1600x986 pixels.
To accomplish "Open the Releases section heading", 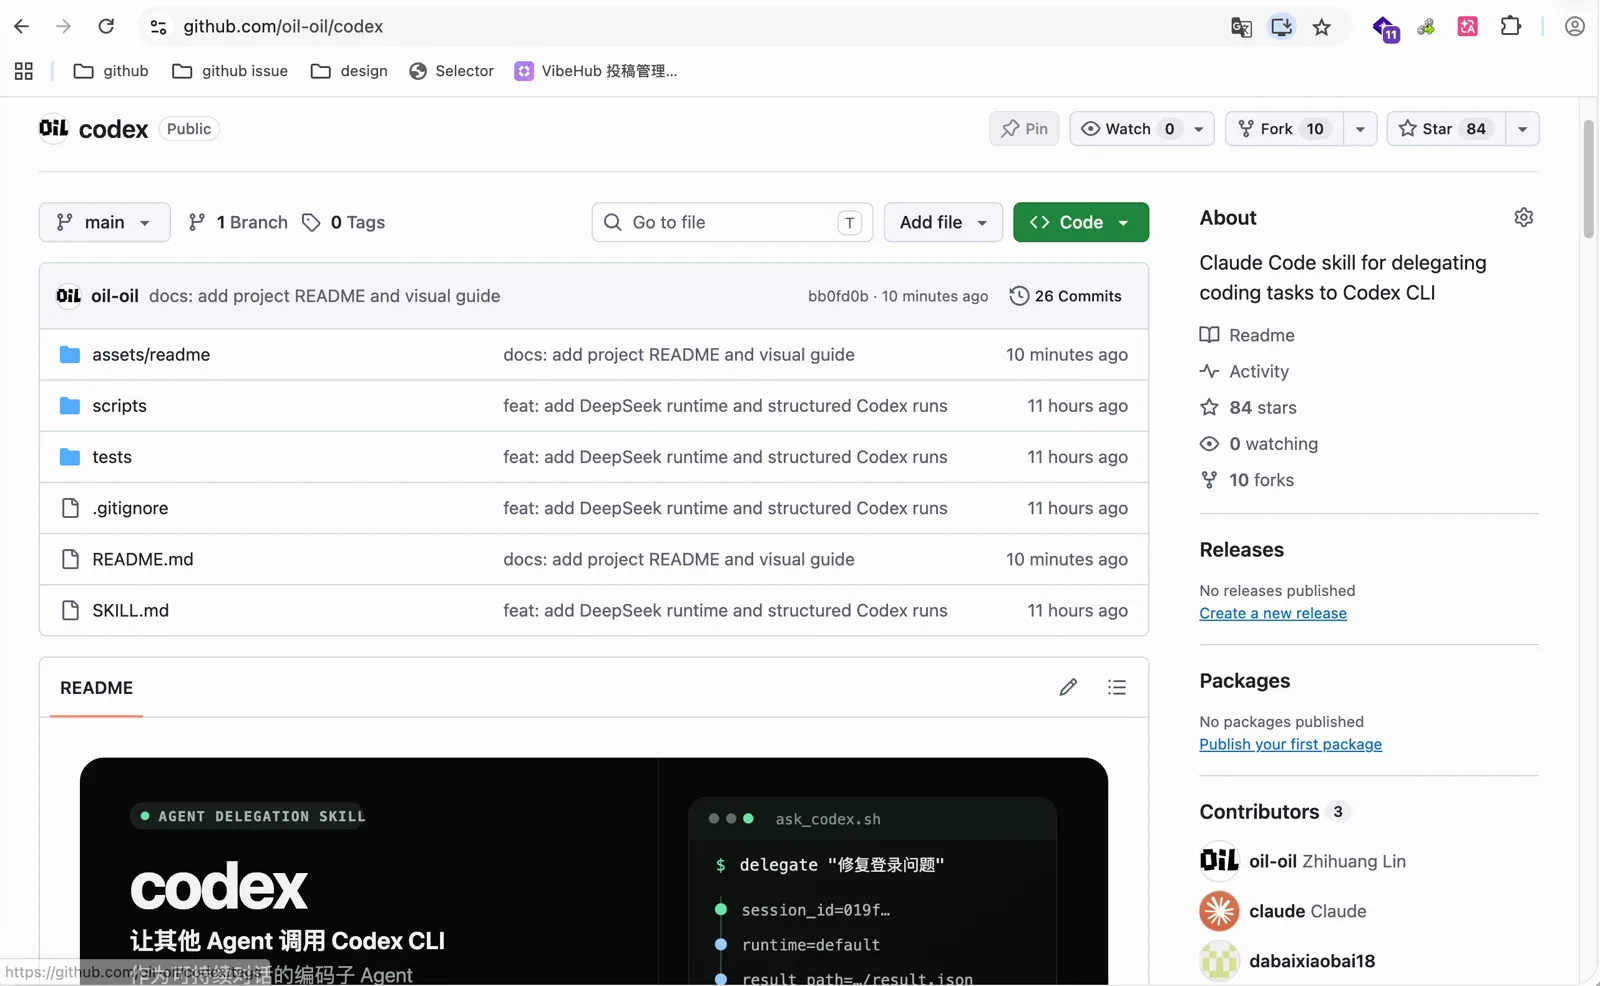I will pos(1241,550).
